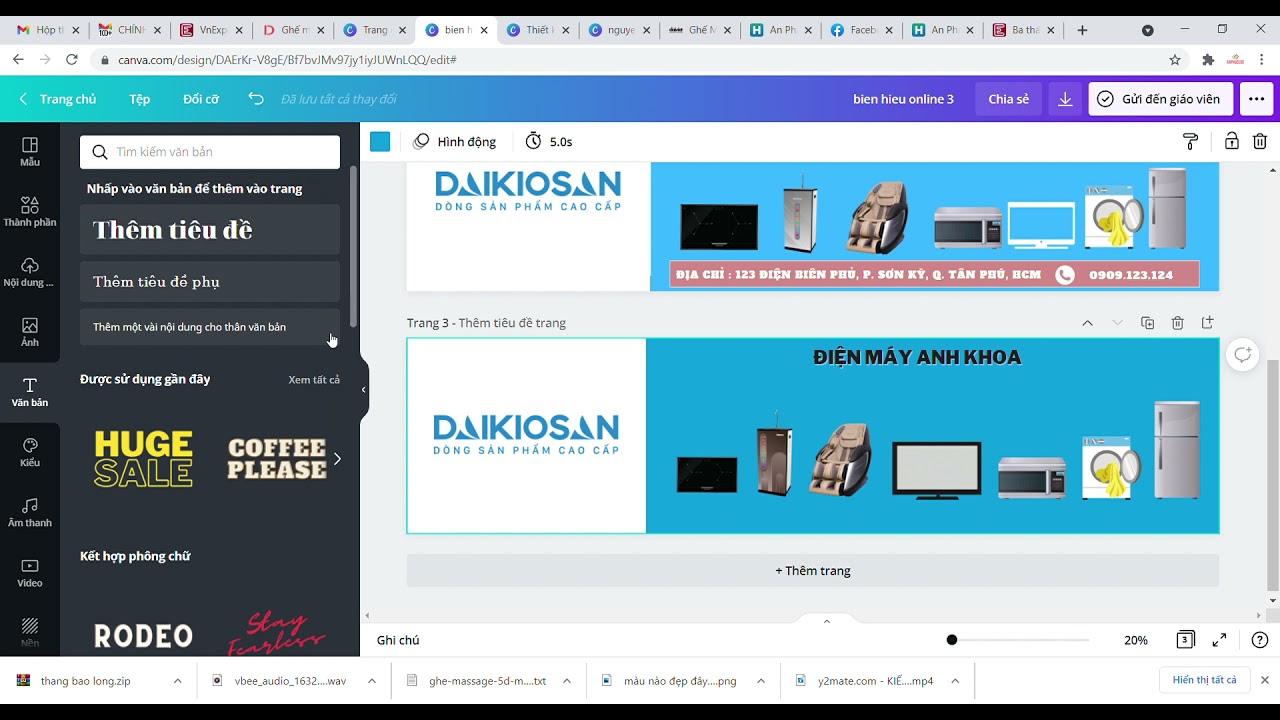Duplicate page 3 with copy icon
Viewport: 1280px width, 720px height.
coord(1147,323)
